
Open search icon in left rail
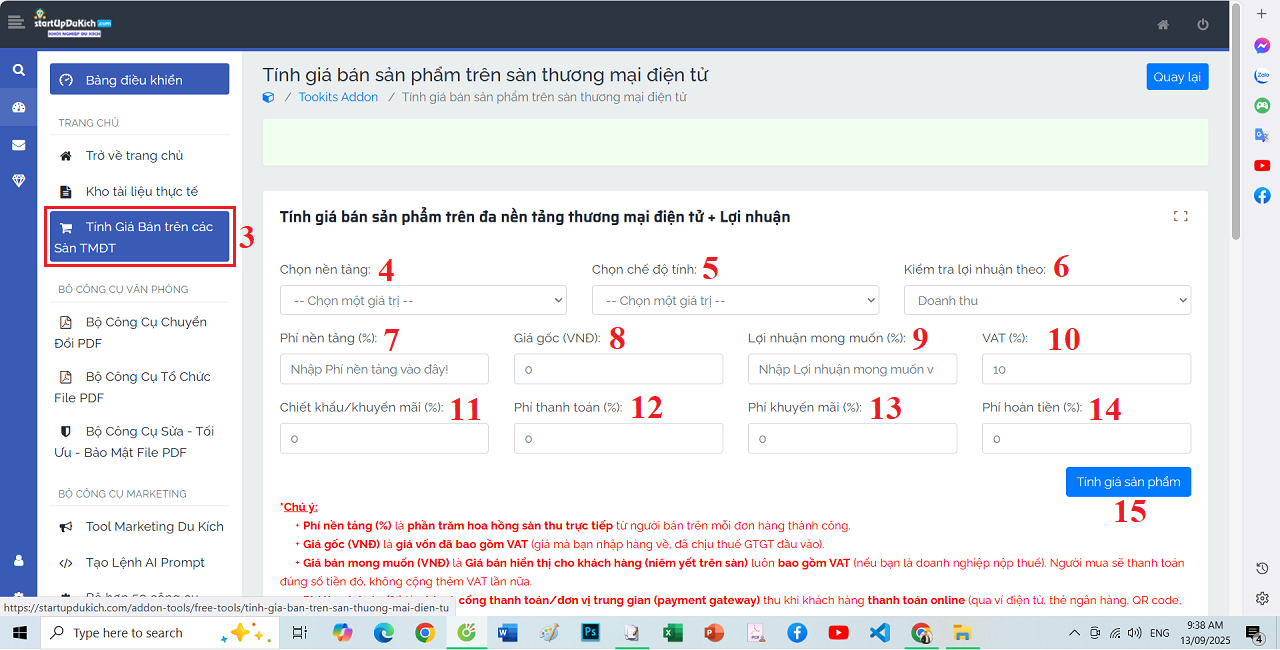[x=18, y=70]
